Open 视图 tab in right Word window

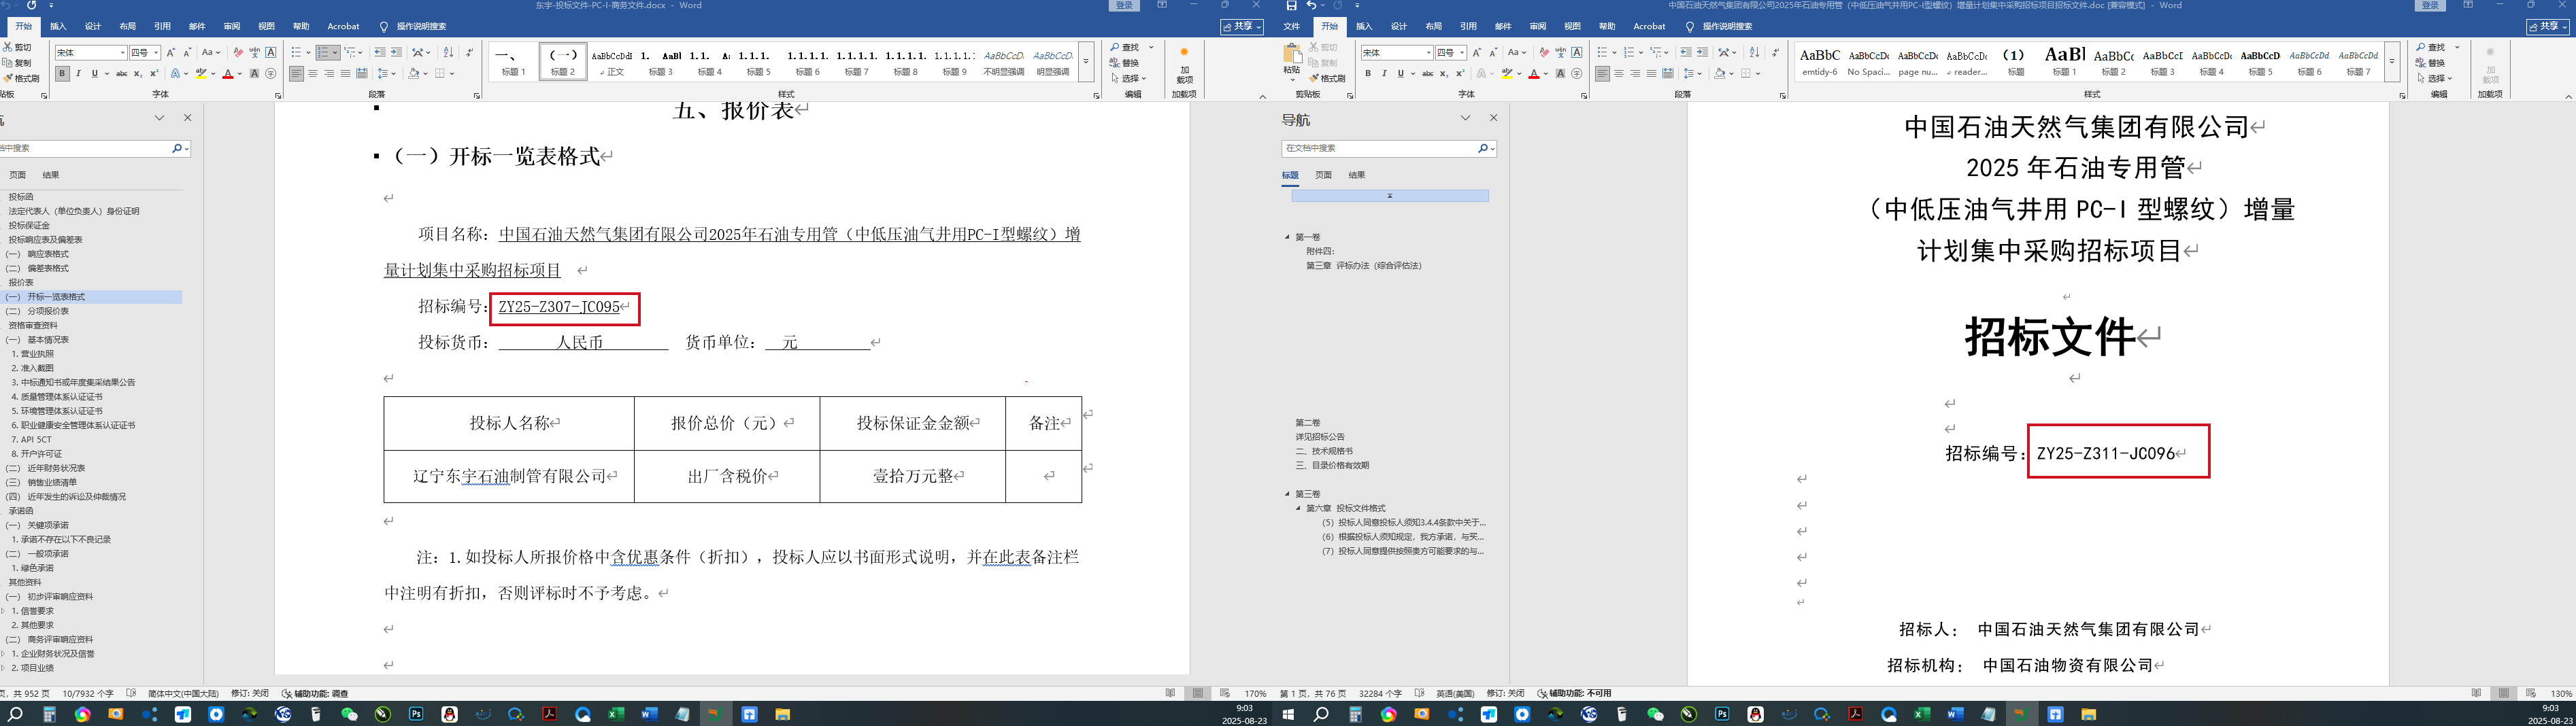click(1572, 26)
